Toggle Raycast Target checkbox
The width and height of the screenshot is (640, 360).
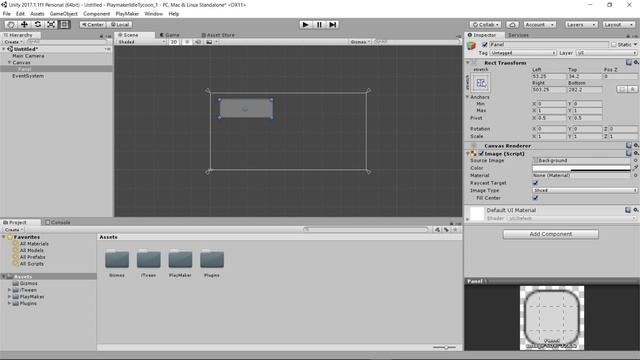point(535,183)
